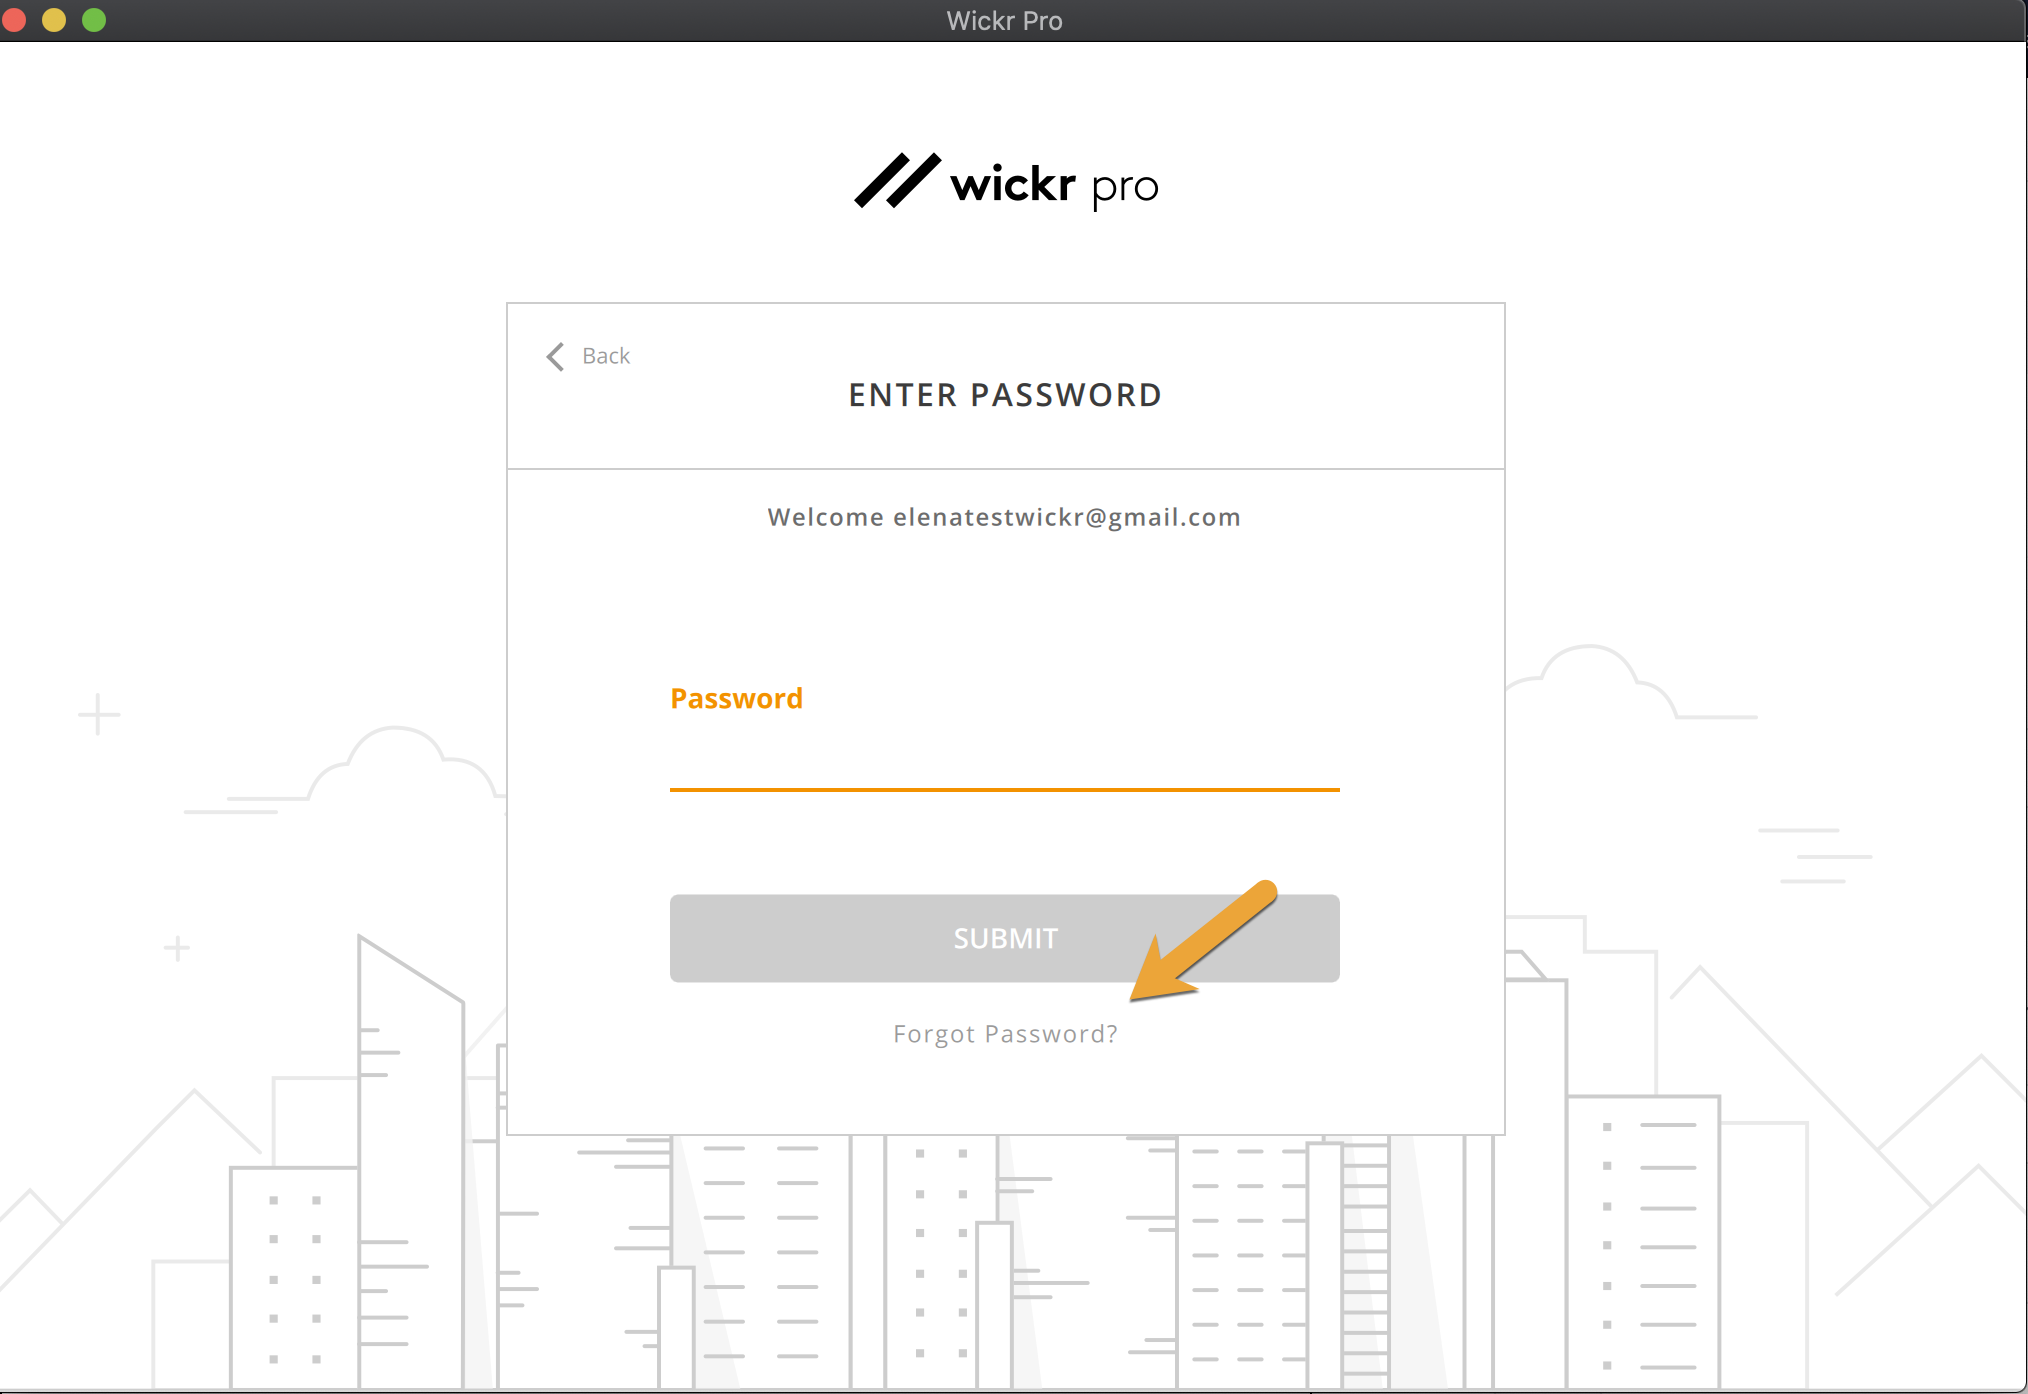Click the large plus sign decoration

pos(98,714)
